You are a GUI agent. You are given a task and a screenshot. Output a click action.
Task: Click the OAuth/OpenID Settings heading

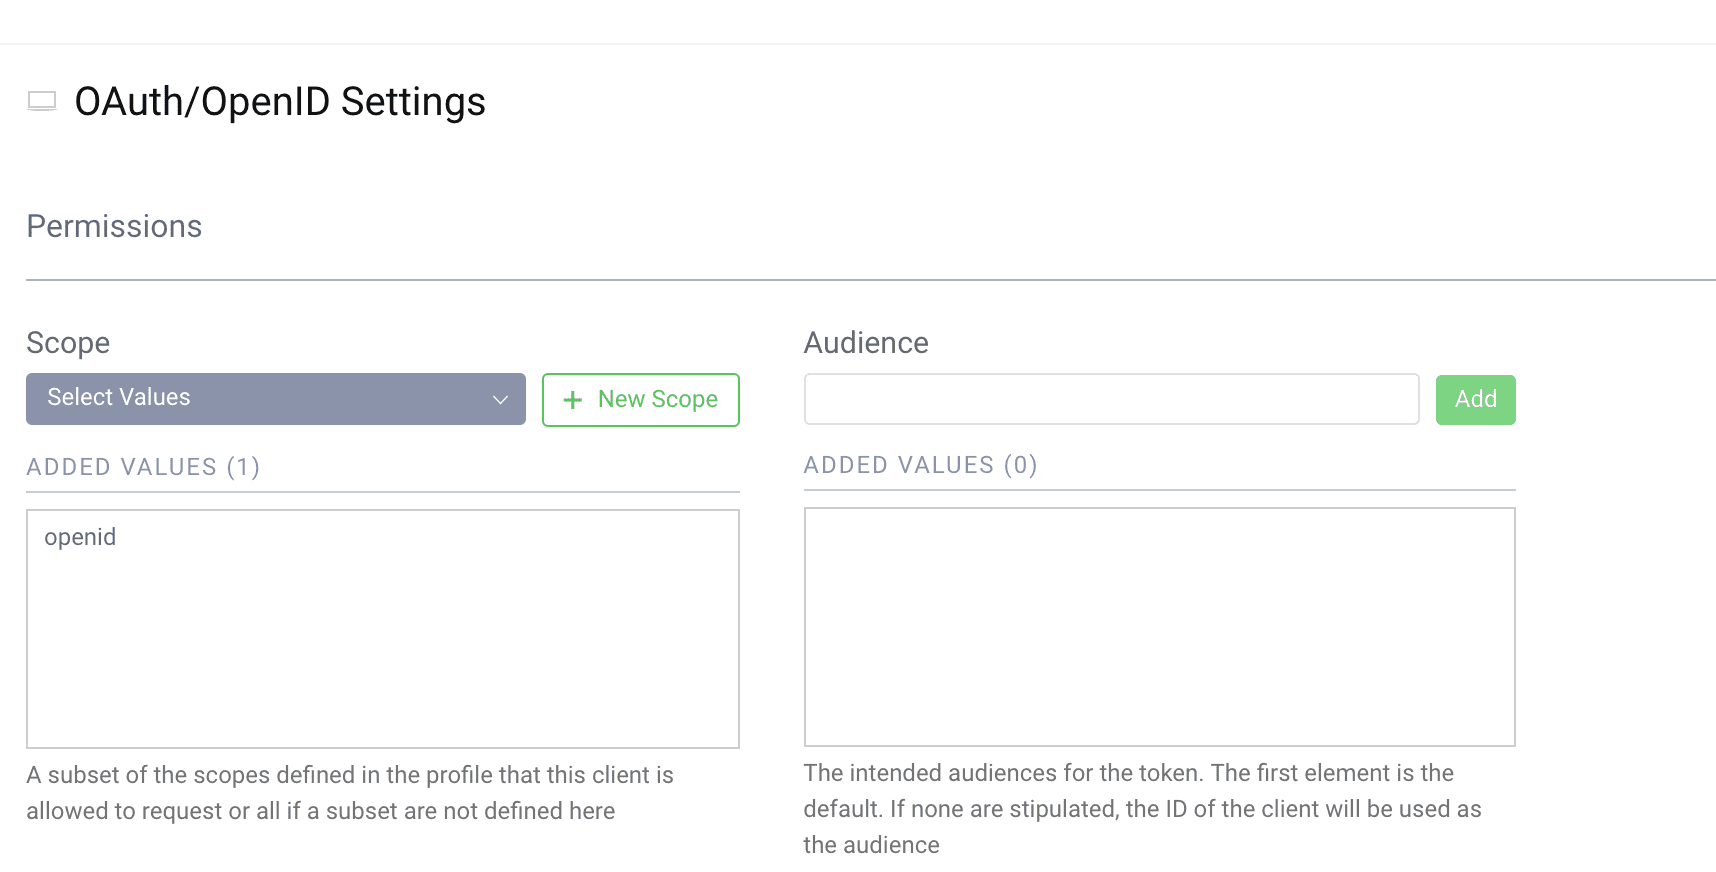click(x=280, y=102)
